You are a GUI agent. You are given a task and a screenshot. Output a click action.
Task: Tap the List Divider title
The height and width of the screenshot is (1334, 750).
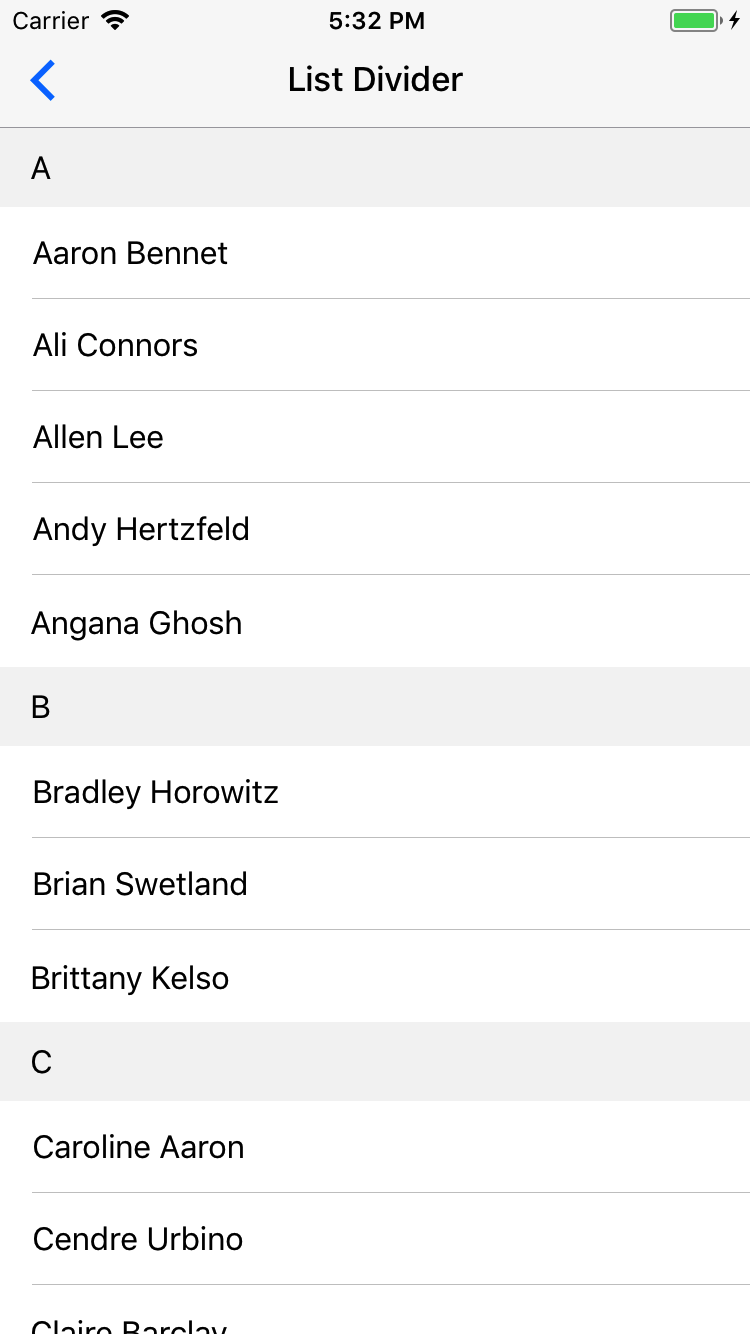click(x=375, y=80)
